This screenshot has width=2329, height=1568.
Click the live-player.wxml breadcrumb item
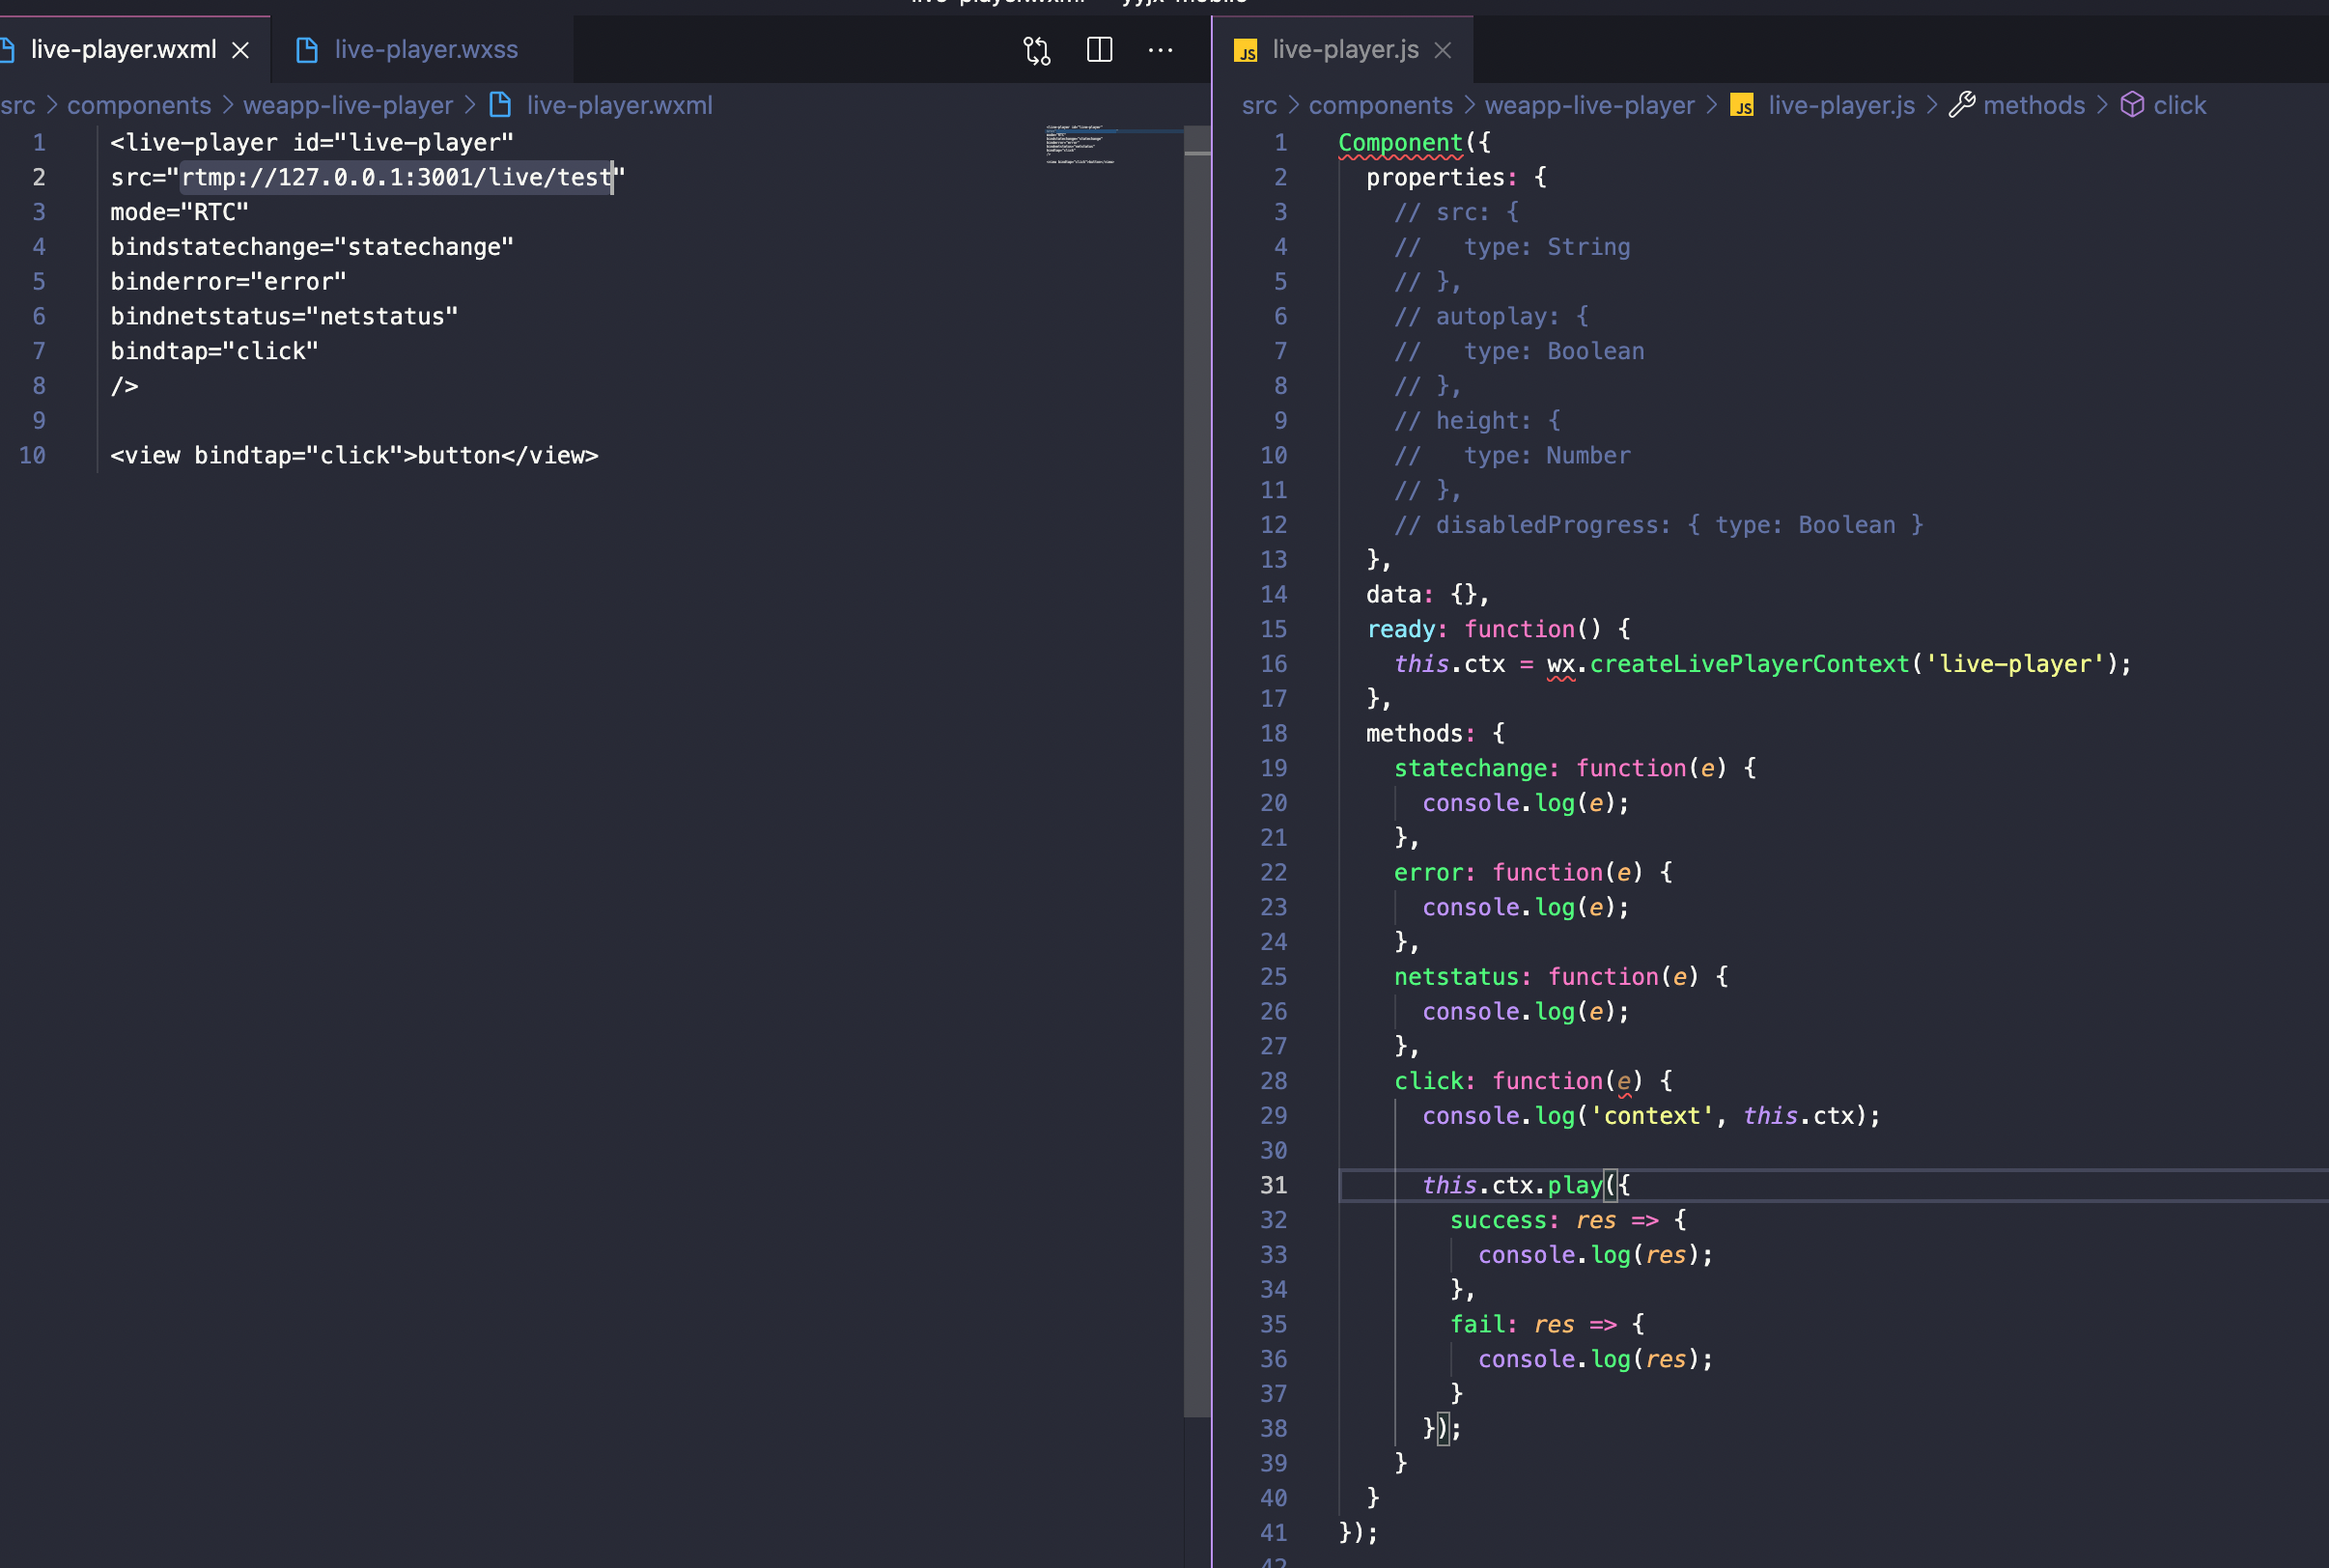(619, 105)
